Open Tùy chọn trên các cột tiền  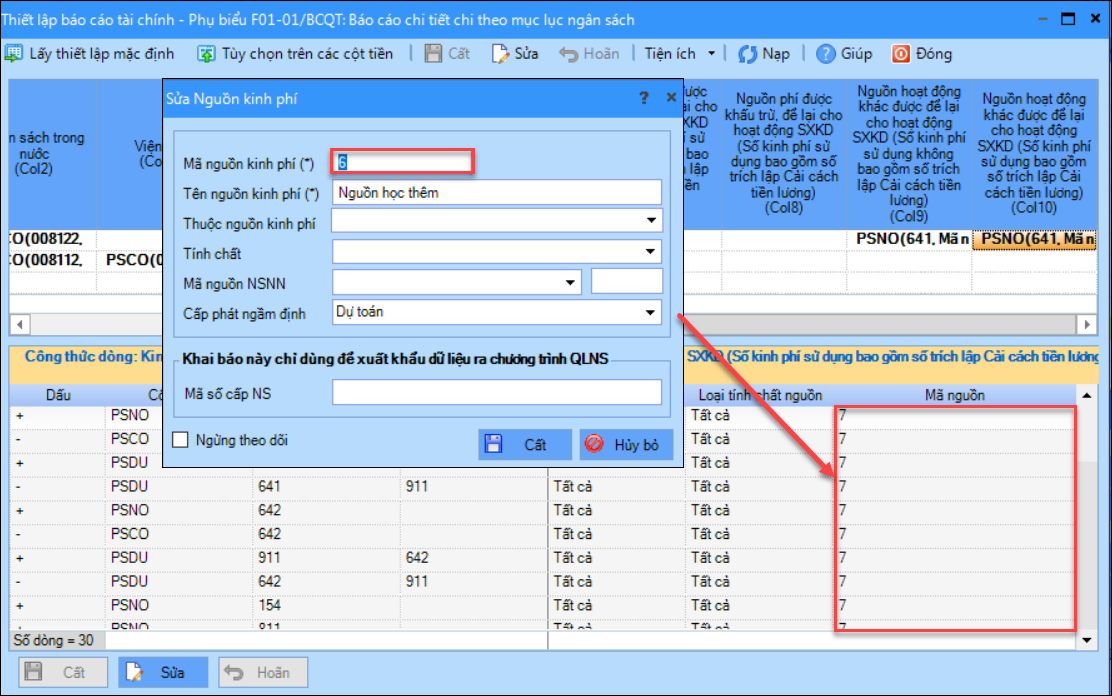pos(206,54)
